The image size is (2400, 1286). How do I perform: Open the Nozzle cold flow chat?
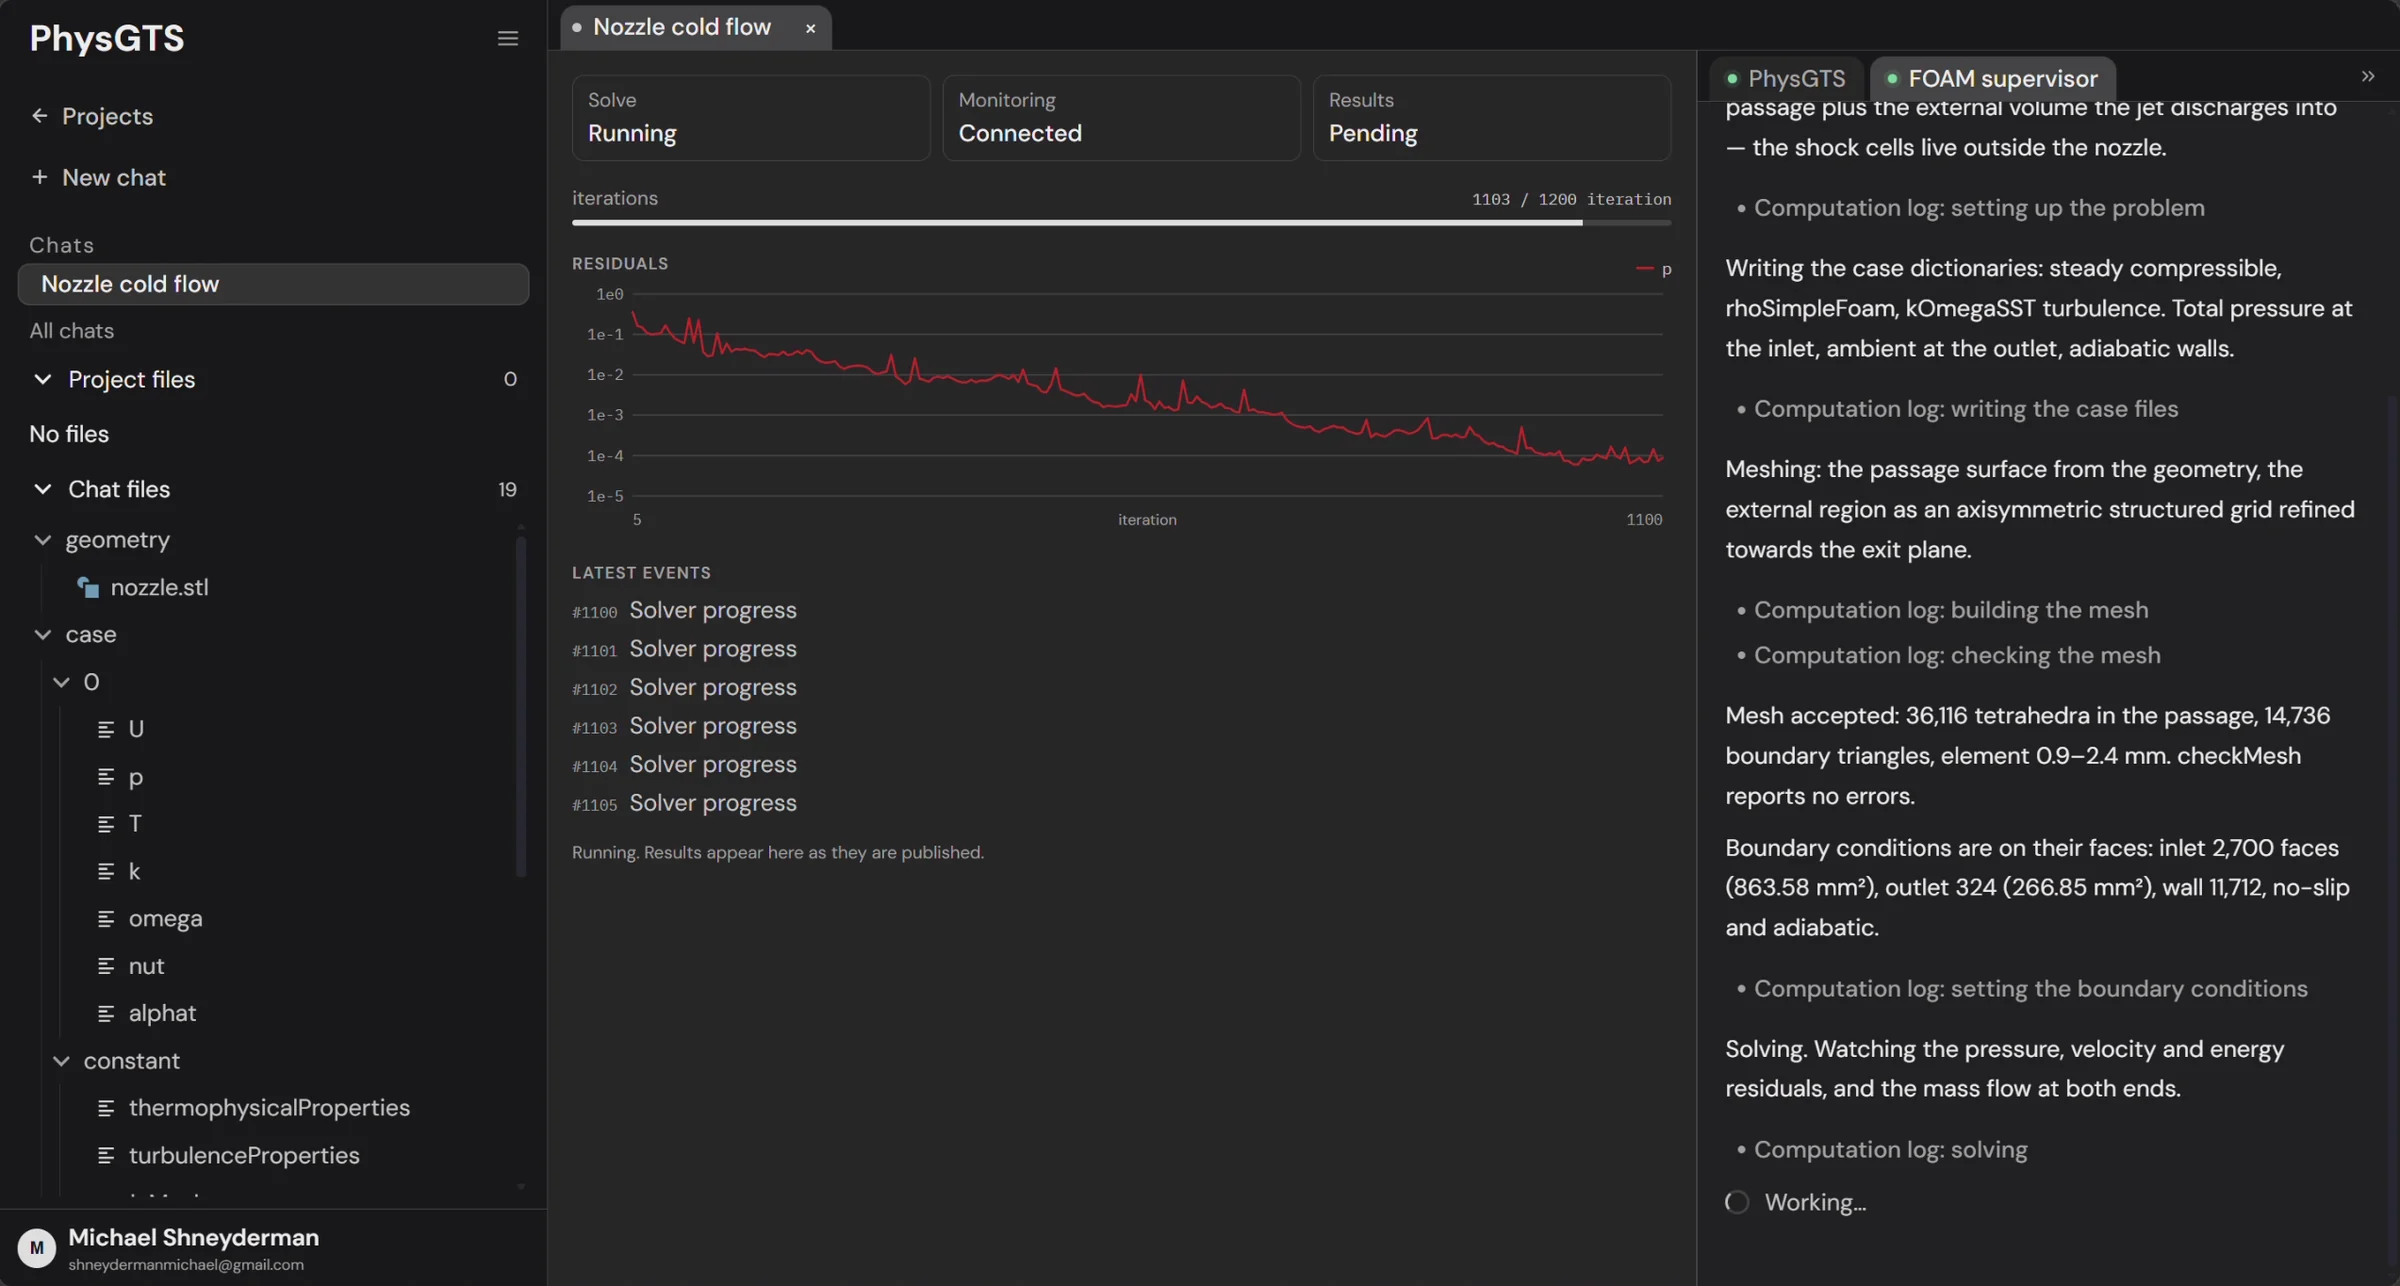(273, 284)
